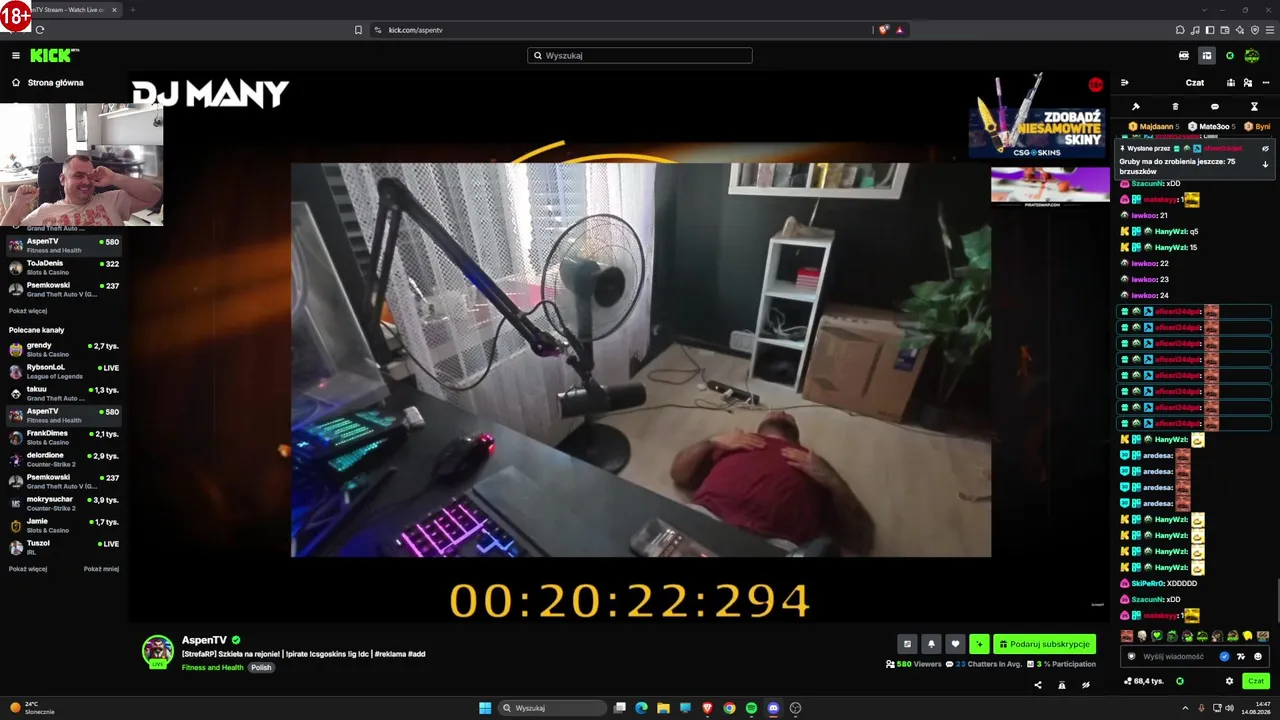This screenshot has height=720, width=1280.
Task: Share the stream via share icon
Action: click(x=1037, y=685)
